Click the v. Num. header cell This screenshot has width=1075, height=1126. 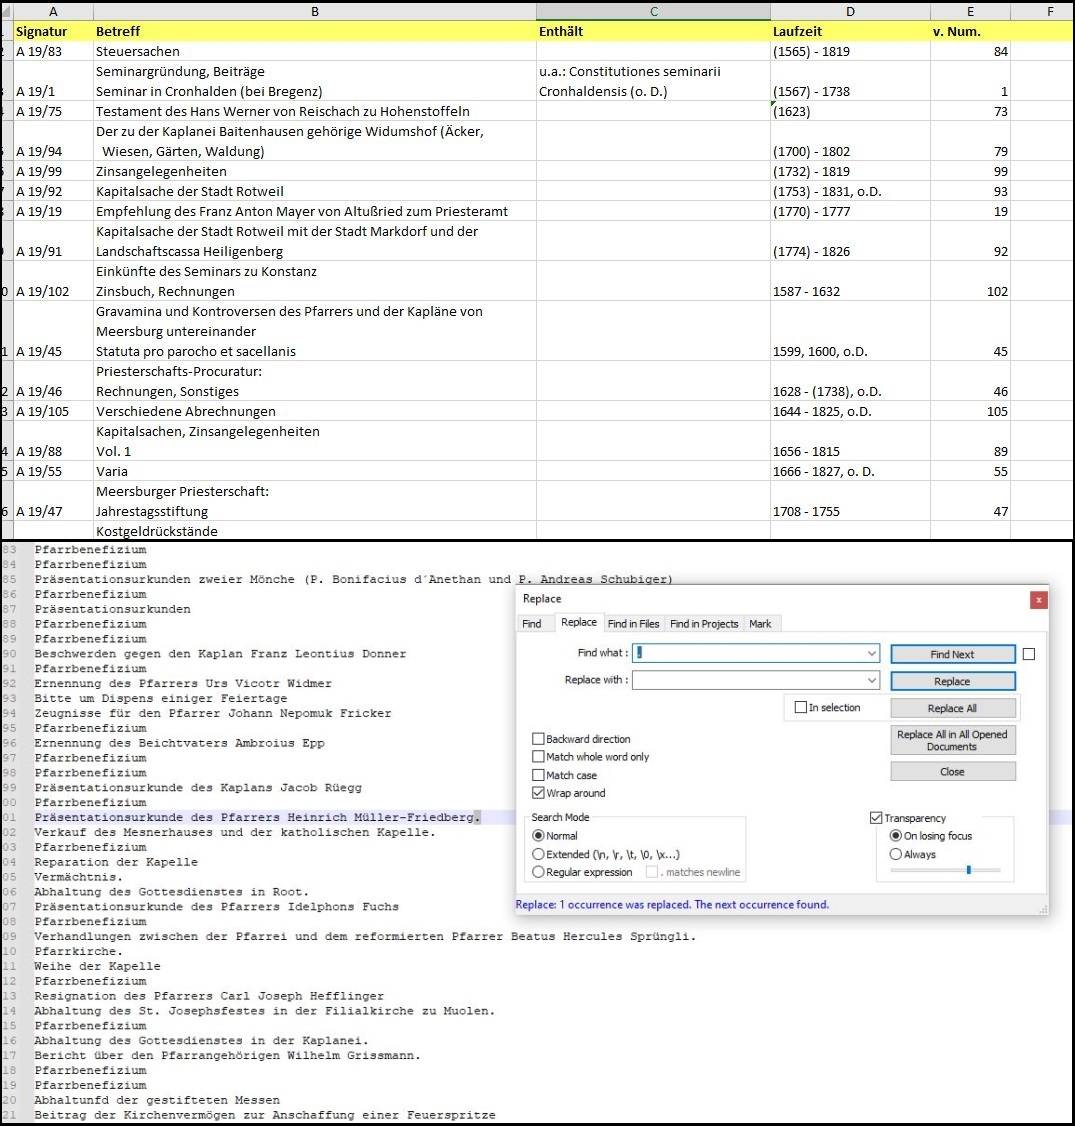tap(970, 32)
